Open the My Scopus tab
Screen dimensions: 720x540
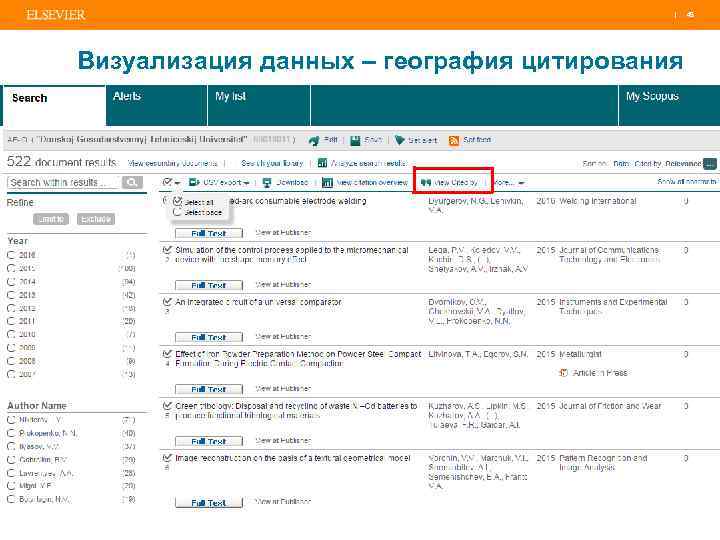click(x=669, y=105)
